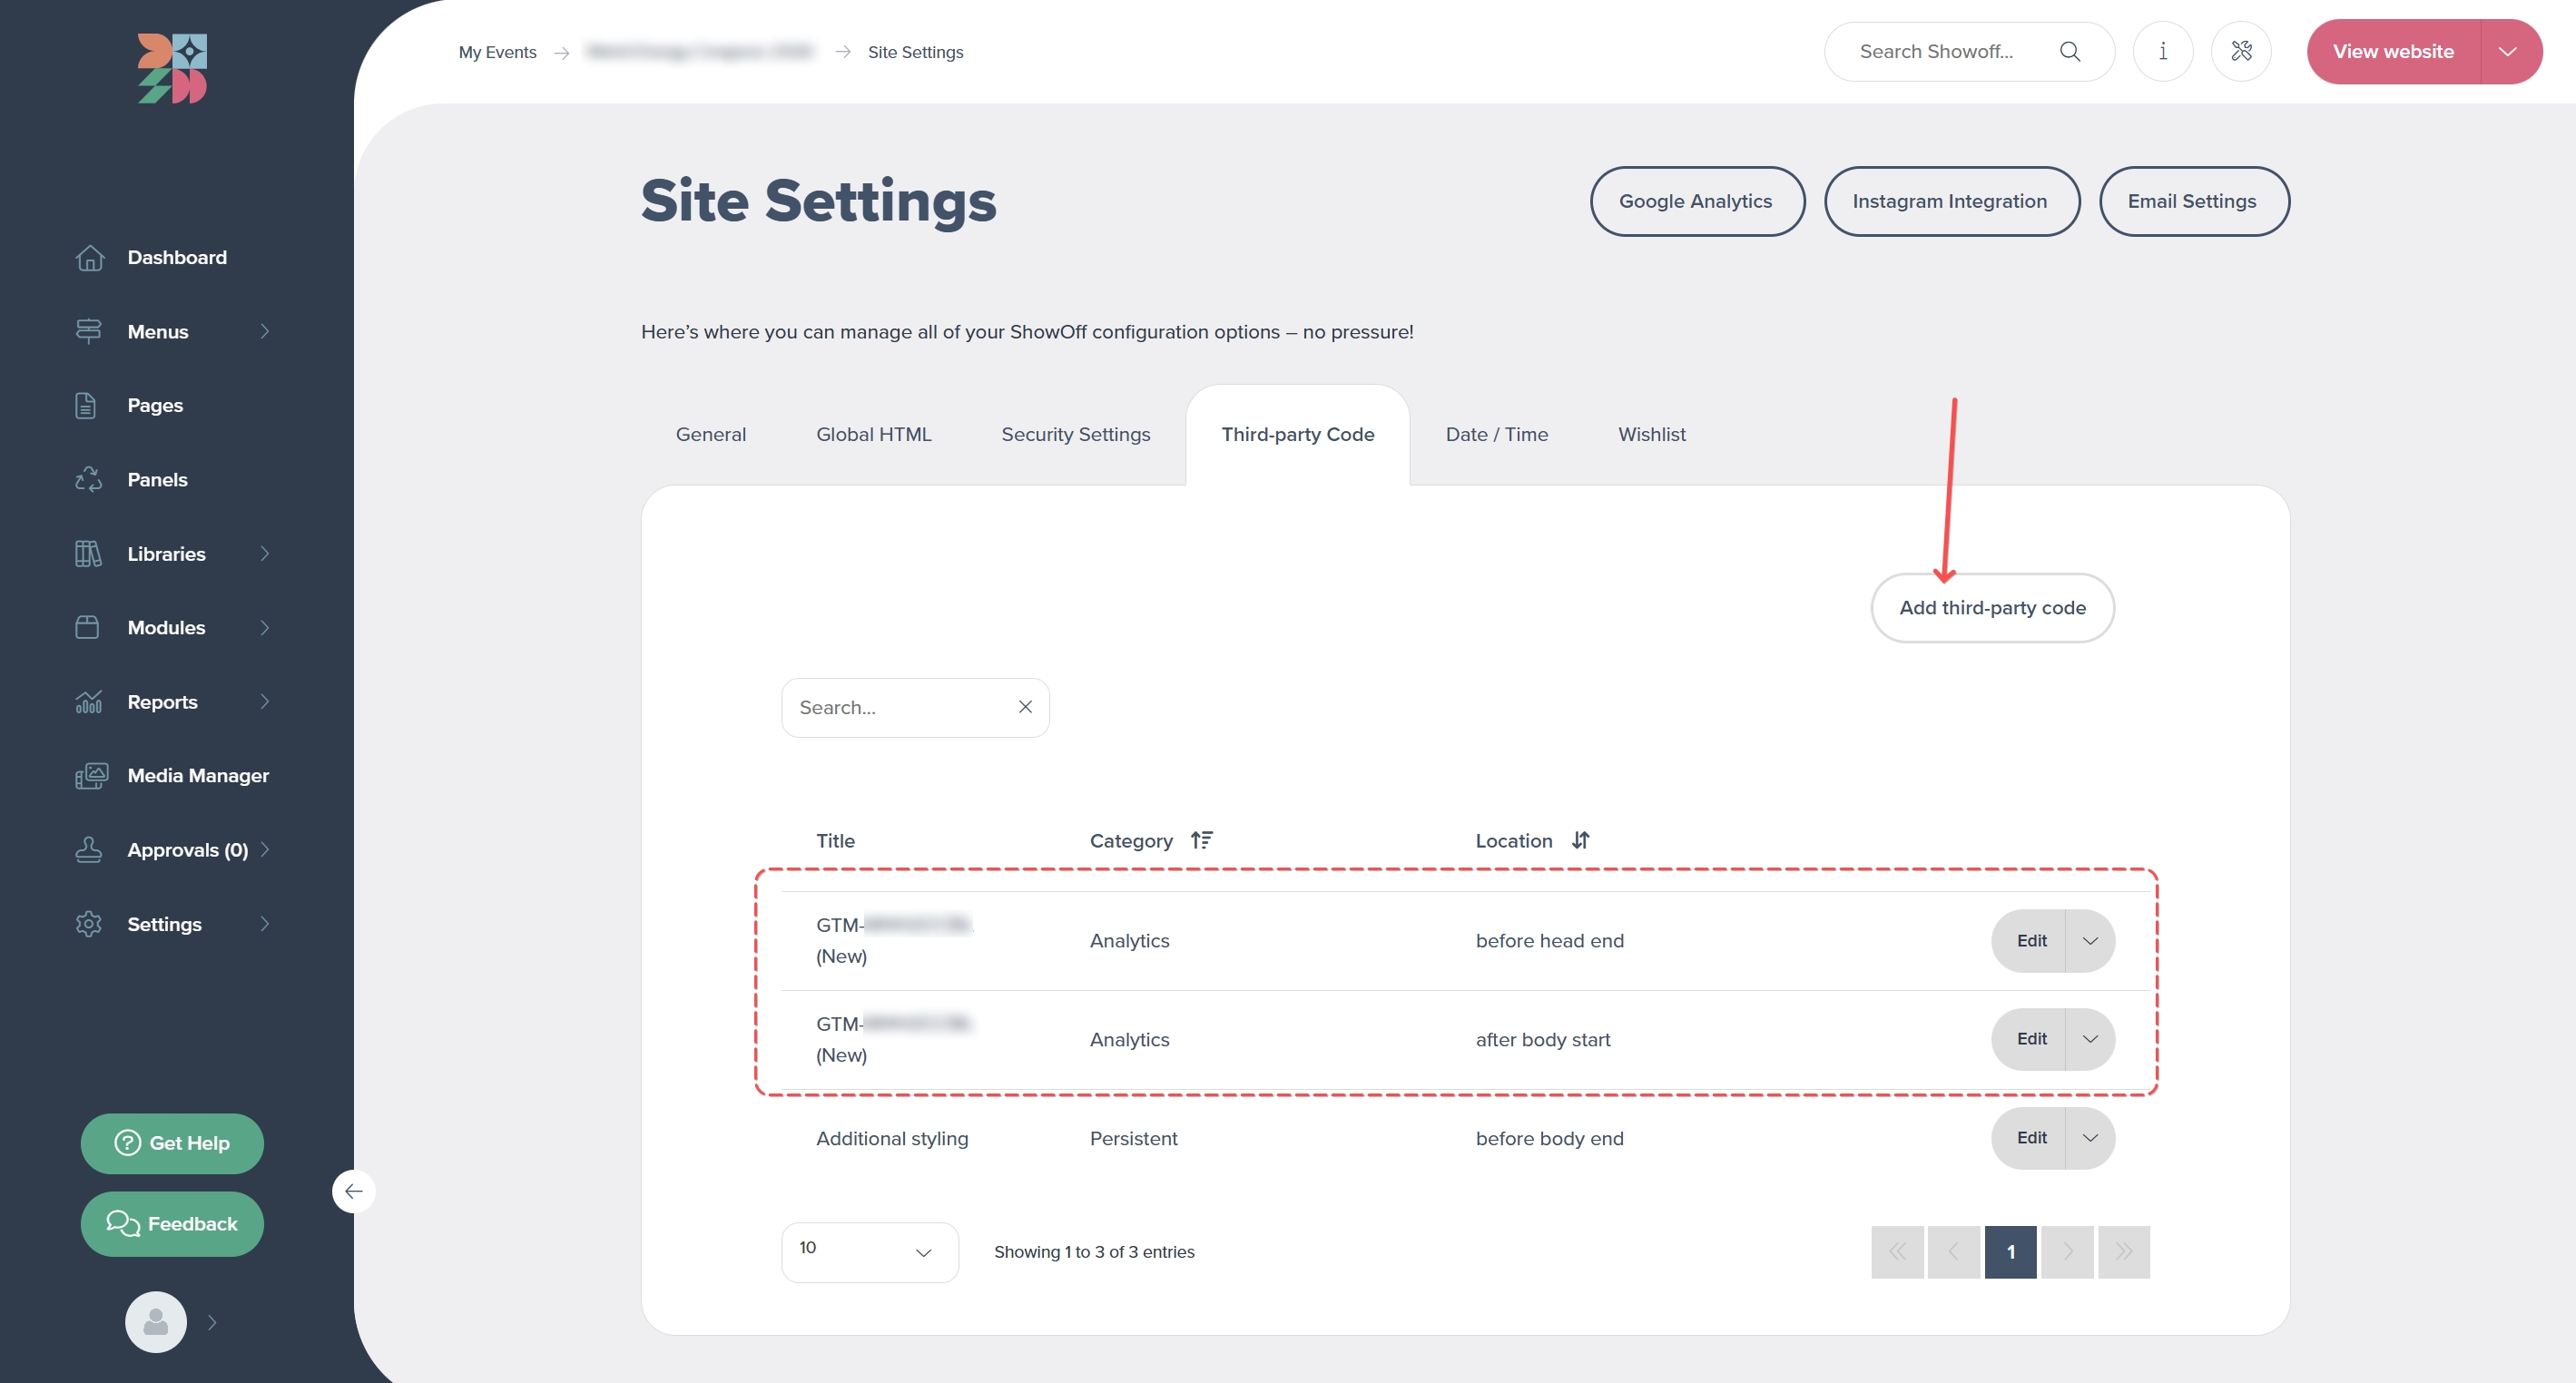Expand the Approvals (0) submenu chevron
This screenshot has width=2576, height=1383.
click(x=265, y=849)
